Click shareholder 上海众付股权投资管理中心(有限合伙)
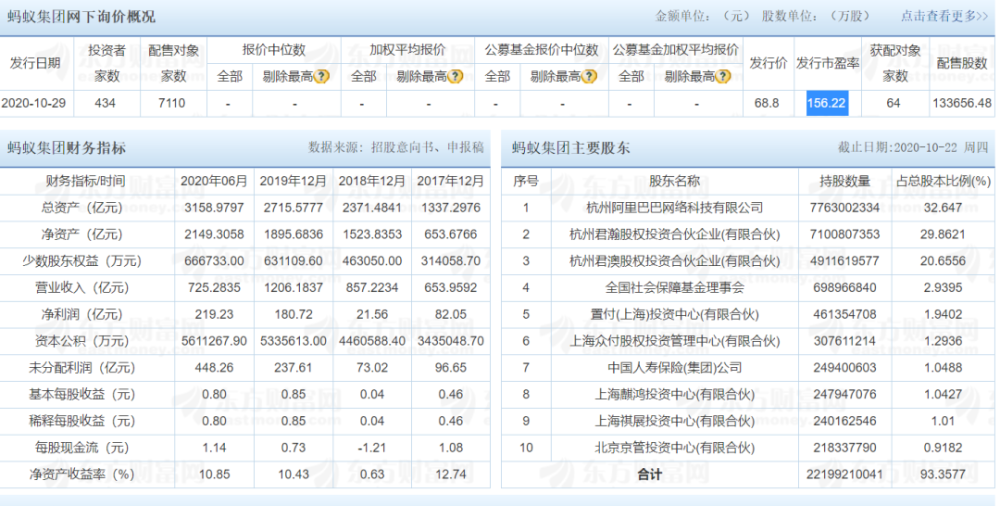 pos(674,341)
